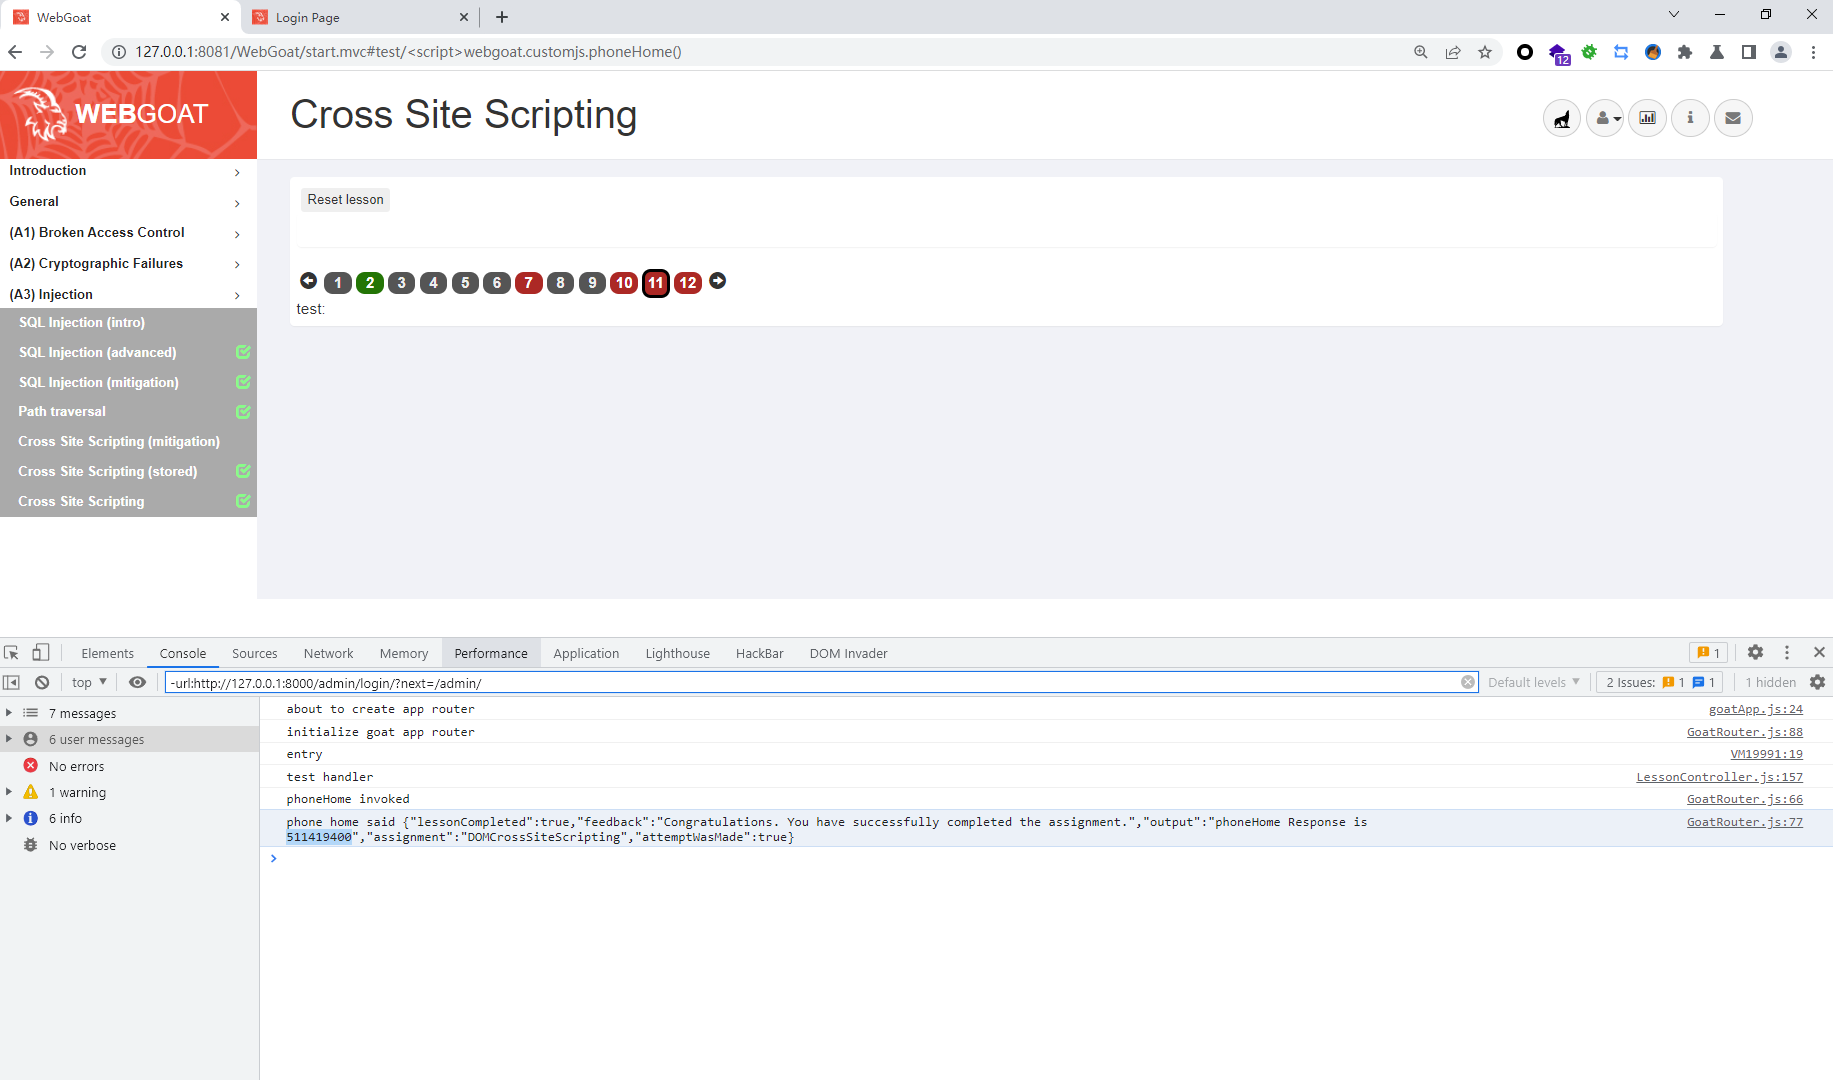Toggle the device toolbar in DevTools
Viewport: 1833px width, 1080px height.
tap(40, 653)
